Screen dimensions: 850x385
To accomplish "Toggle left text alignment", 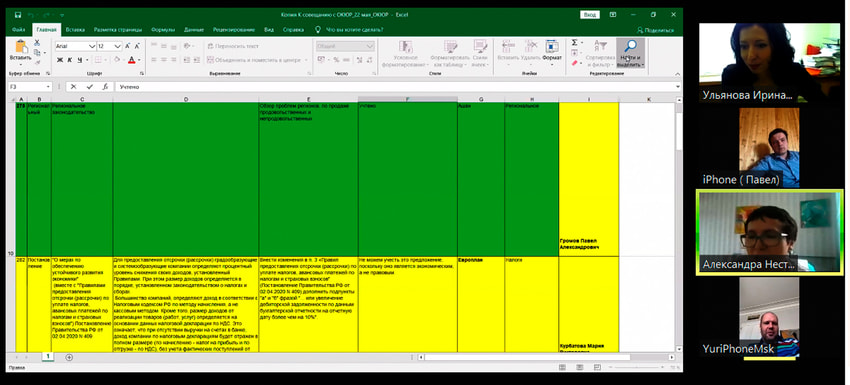I will point(153,60).
